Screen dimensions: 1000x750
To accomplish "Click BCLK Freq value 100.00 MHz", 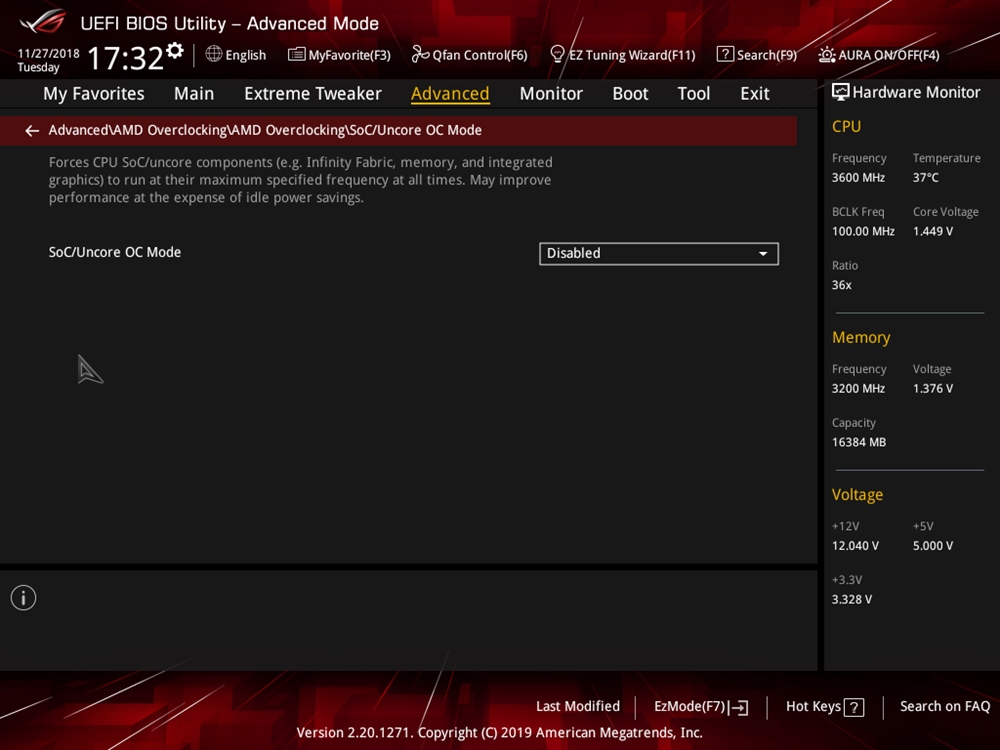I will click(863, 232).
